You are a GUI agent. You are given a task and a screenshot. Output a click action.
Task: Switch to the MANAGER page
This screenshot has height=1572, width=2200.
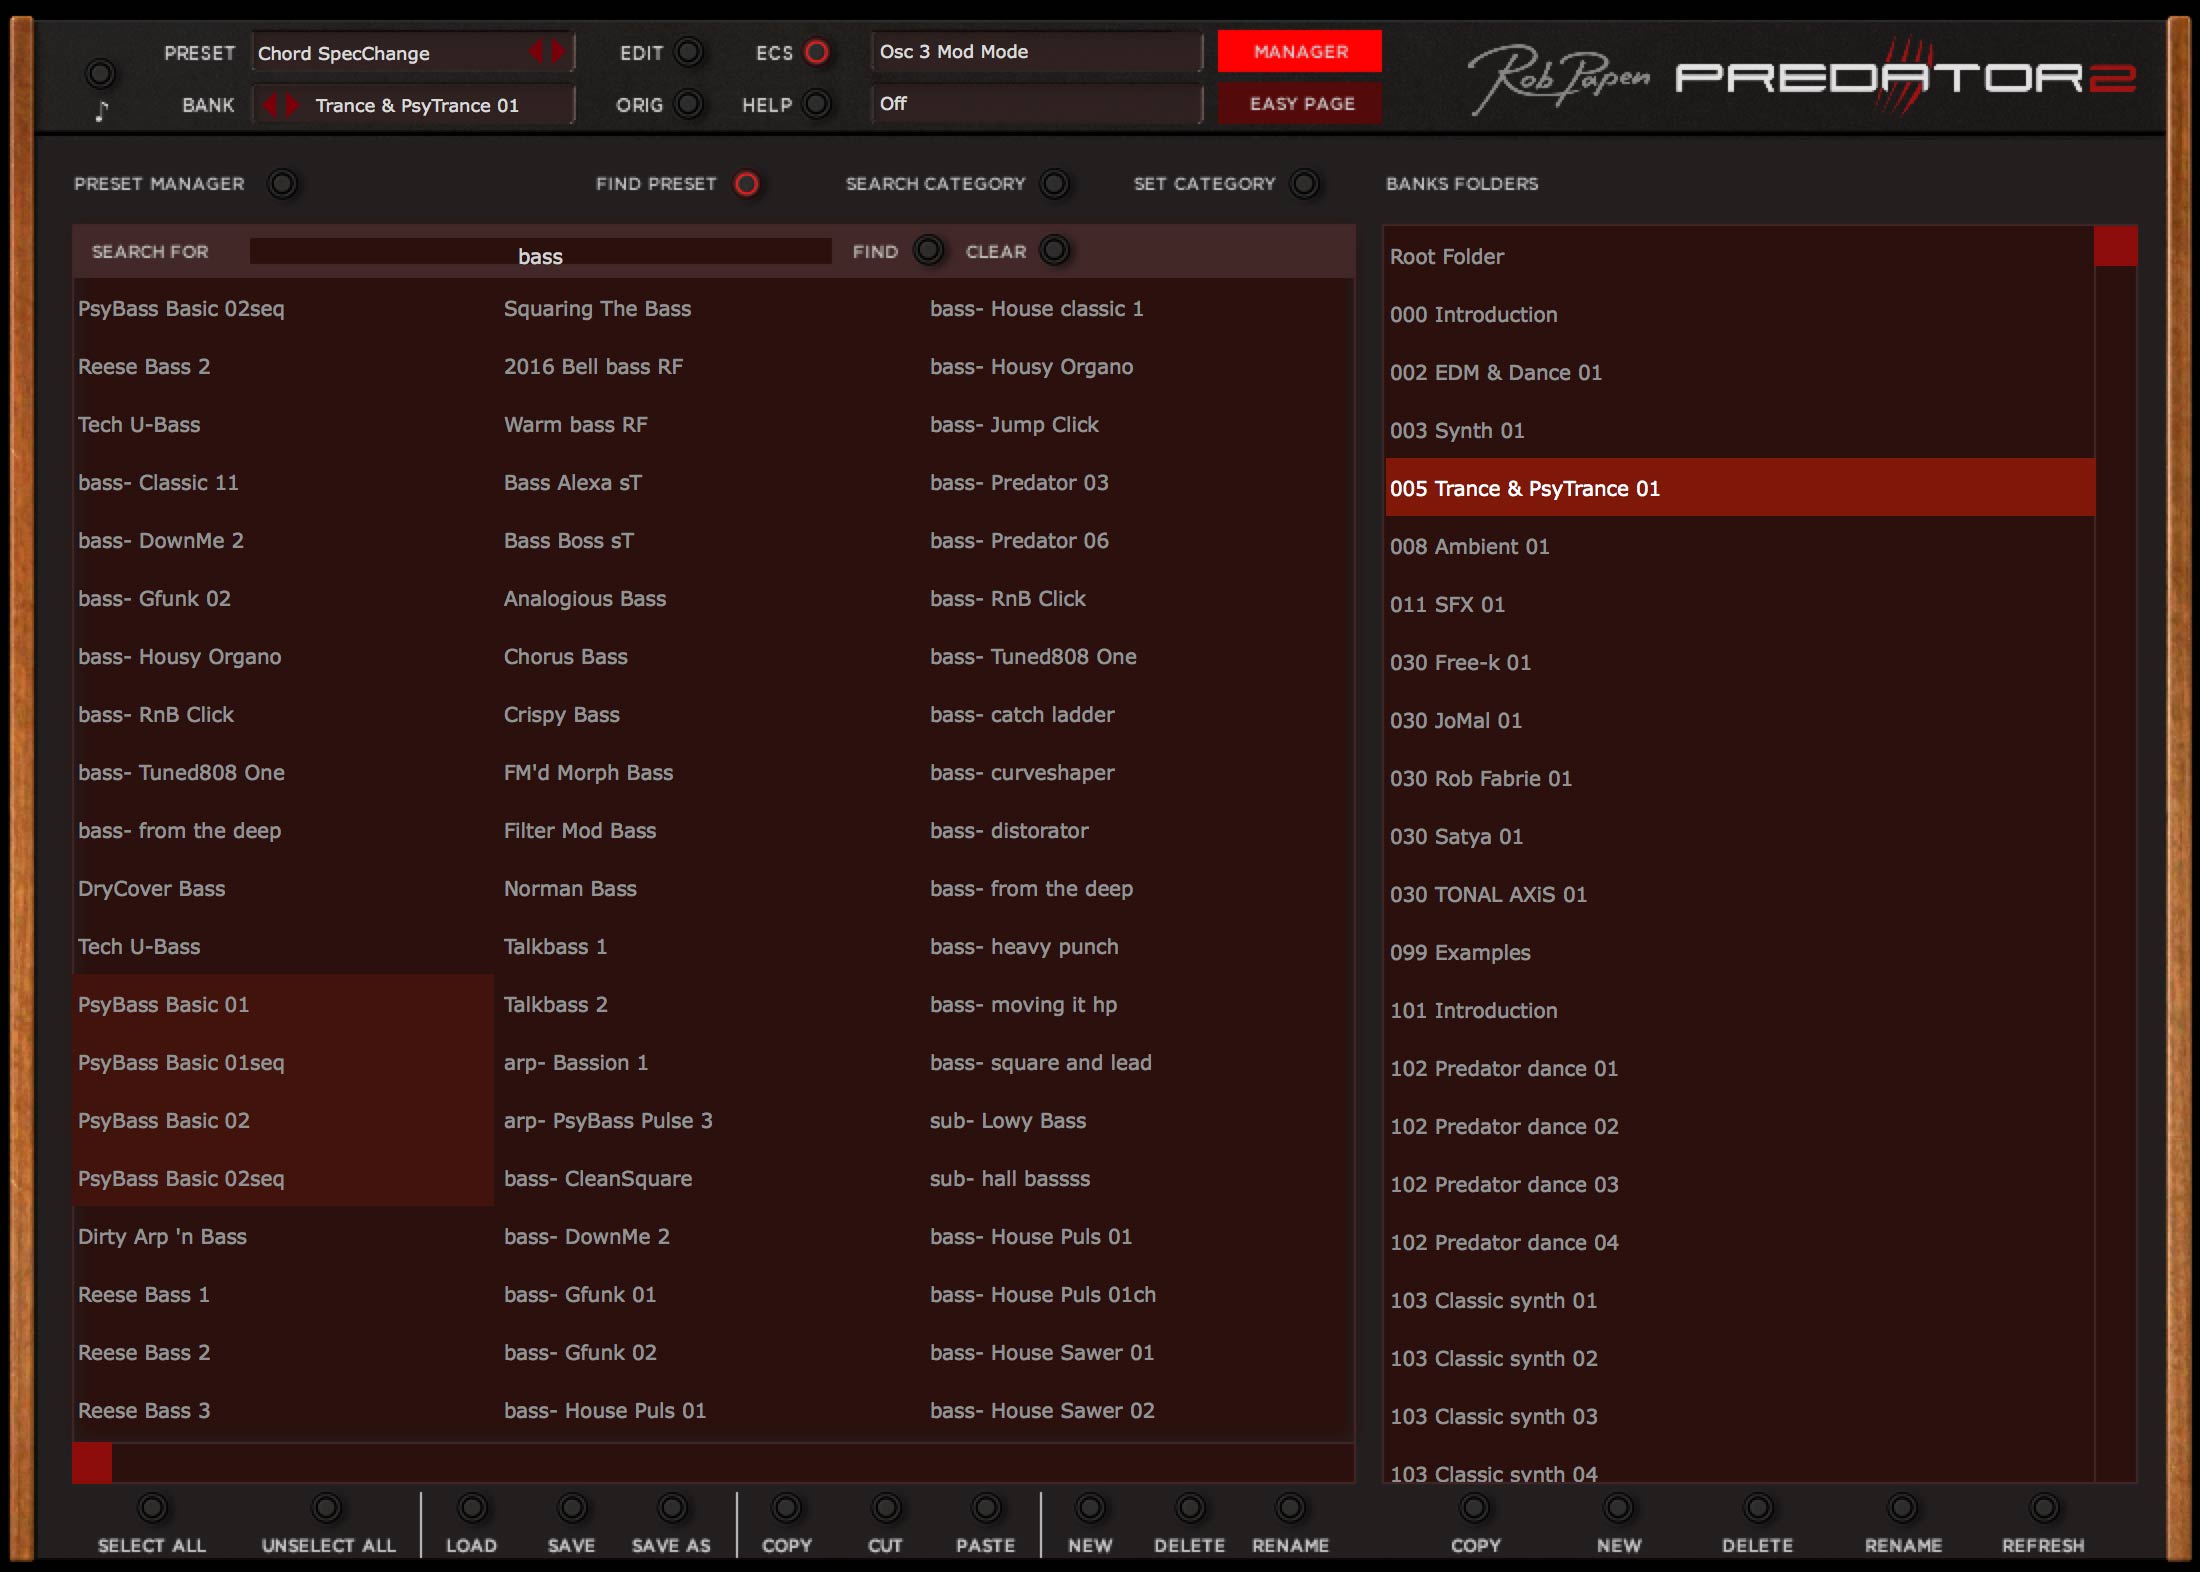tap(1300, 51)
